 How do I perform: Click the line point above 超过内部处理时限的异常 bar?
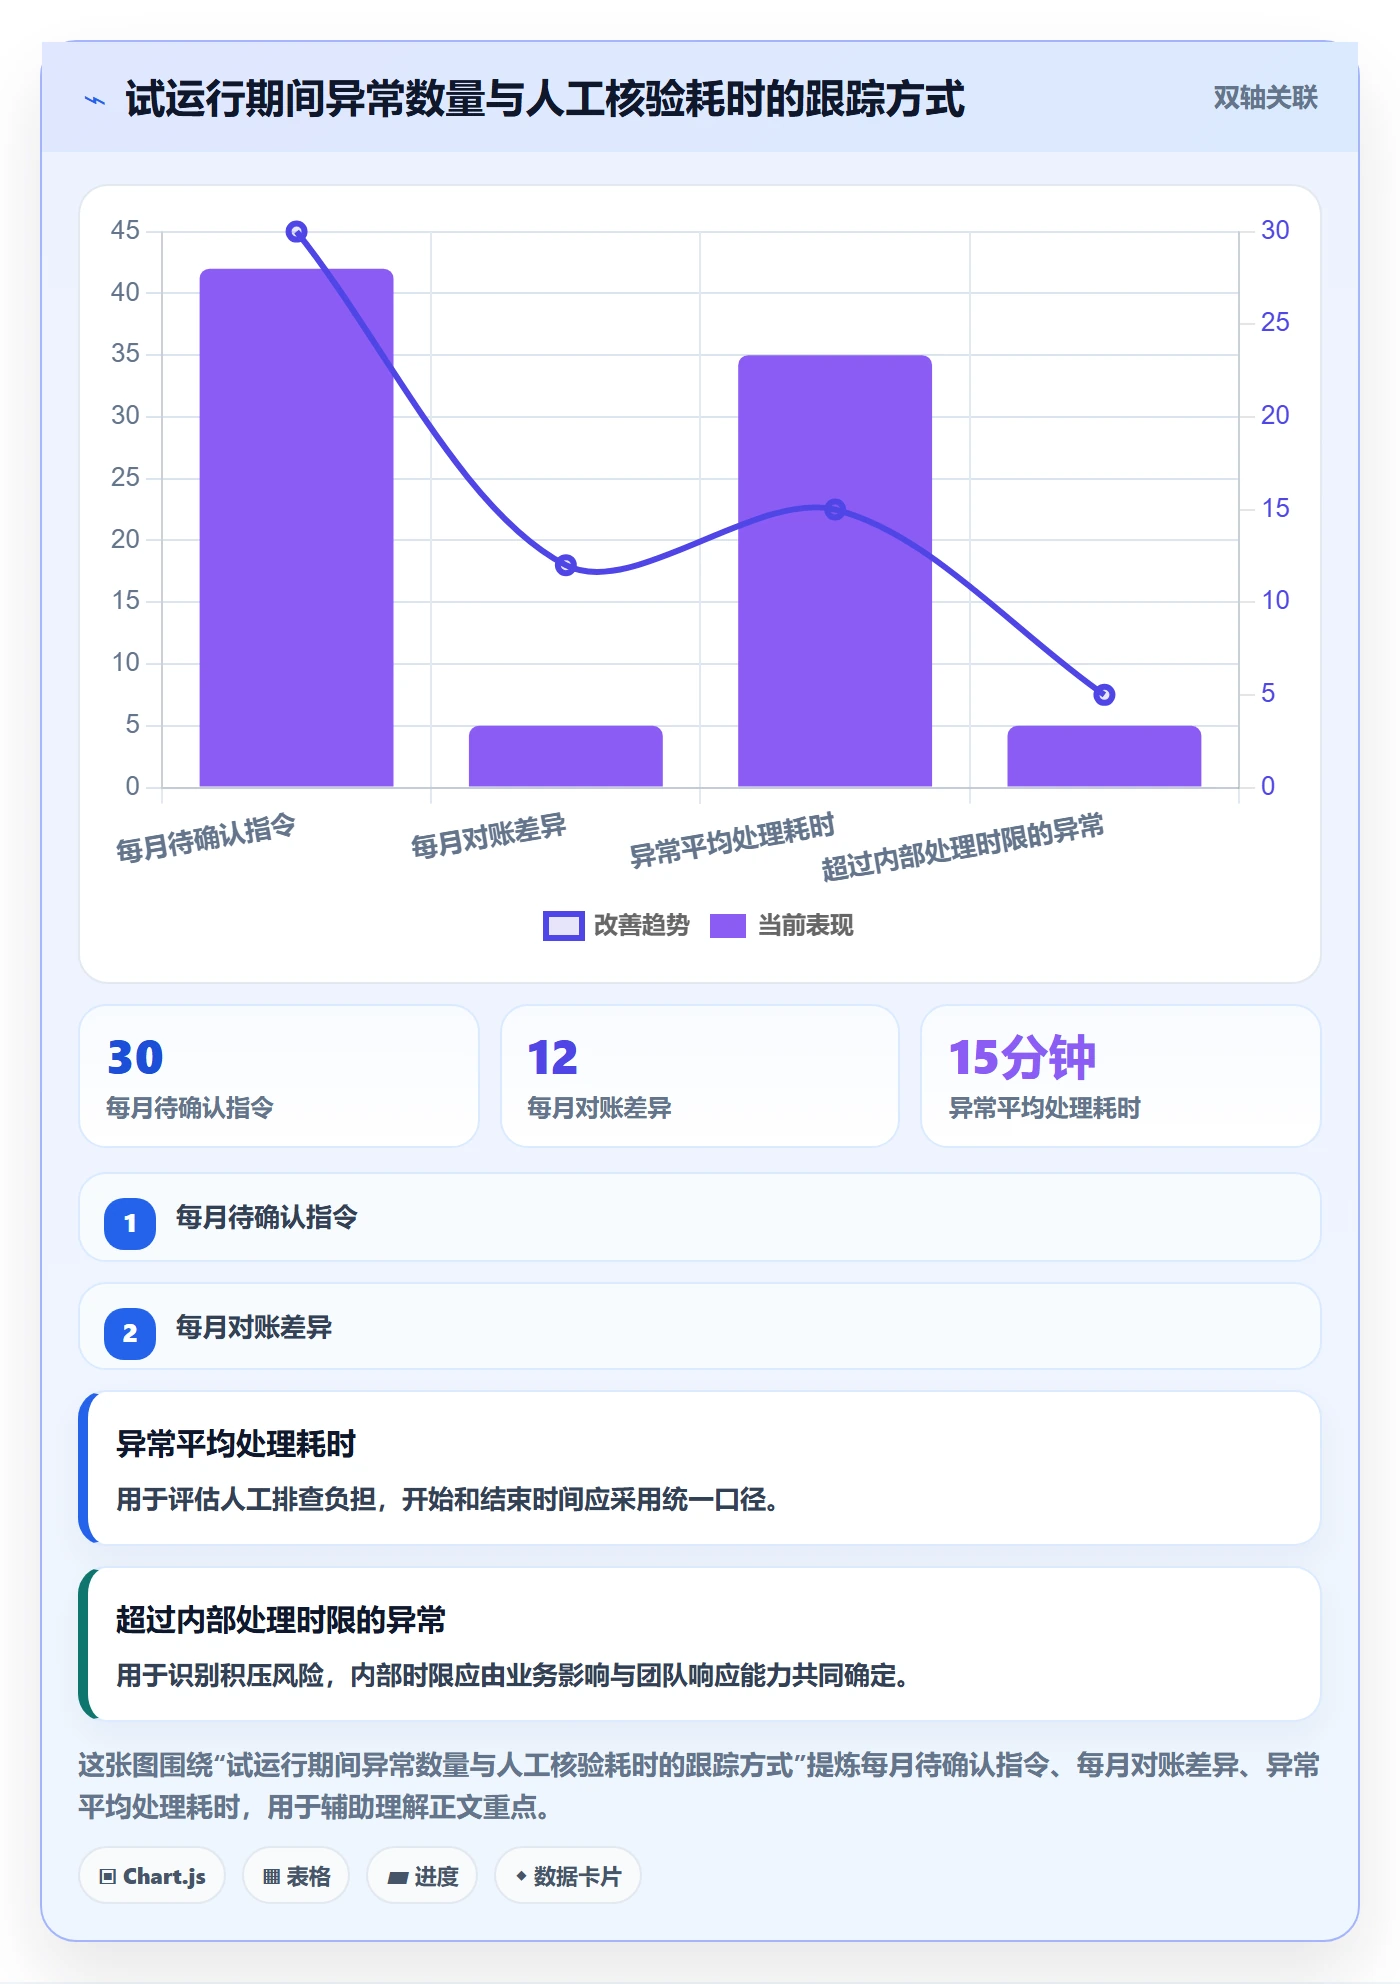(1104, 695)
